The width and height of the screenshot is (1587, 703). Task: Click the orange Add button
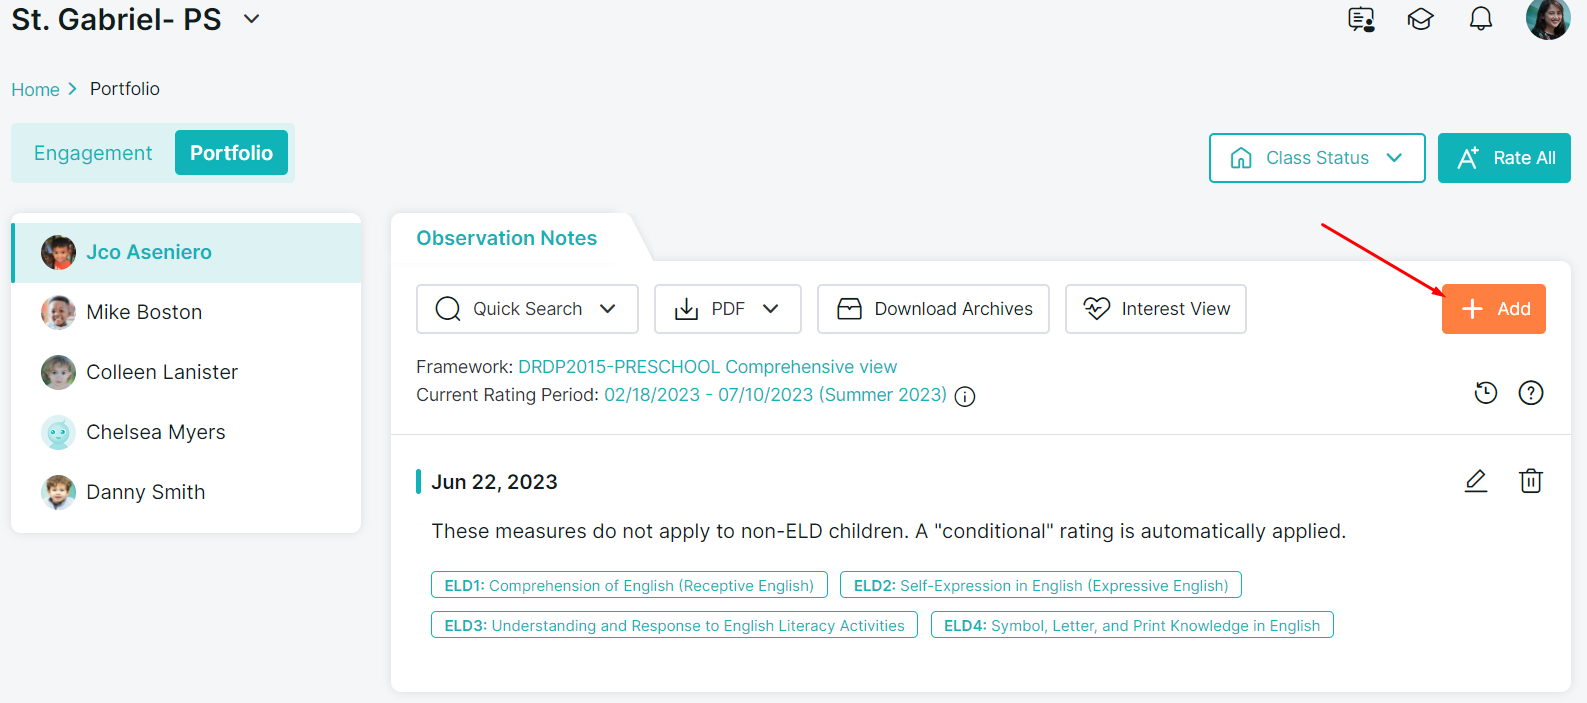(x=1493, y=309)
